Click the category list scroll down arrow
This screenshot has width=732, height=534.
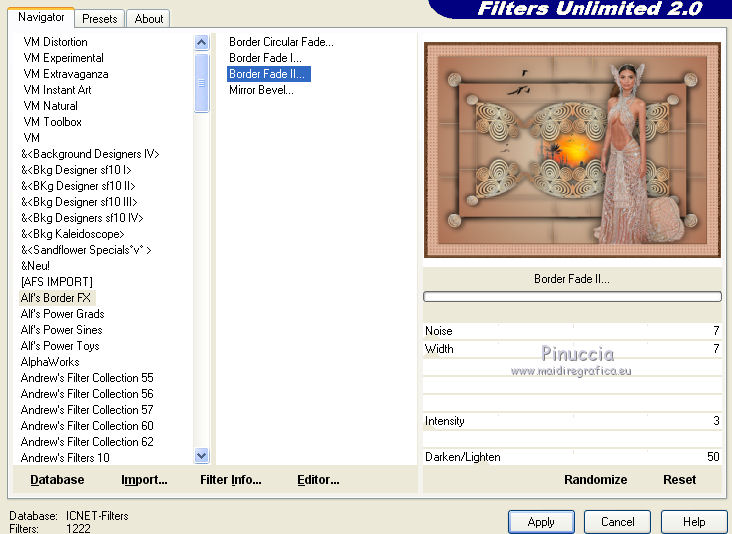[202, 456]
